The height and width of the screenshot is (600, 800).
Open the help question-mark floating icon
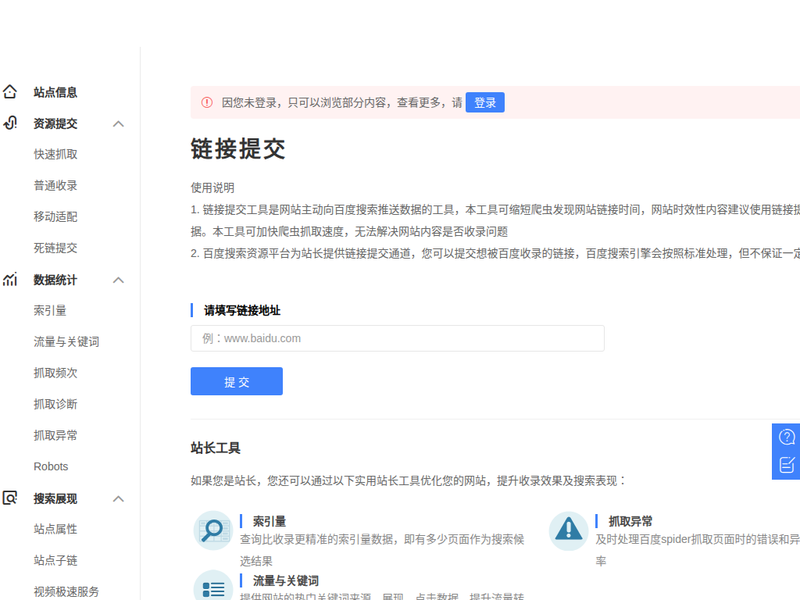coord(787,437)
